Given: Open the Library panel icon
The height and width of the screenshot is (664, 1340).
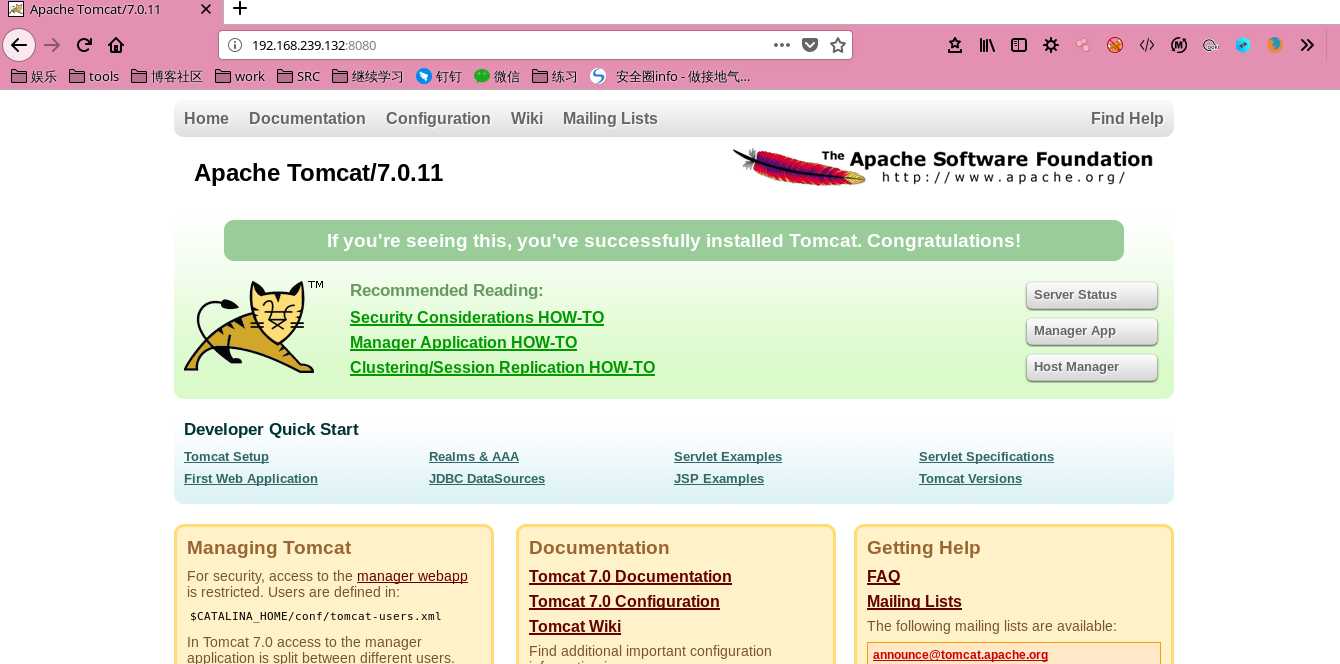Looking at the screenshot, I should 987,45.
